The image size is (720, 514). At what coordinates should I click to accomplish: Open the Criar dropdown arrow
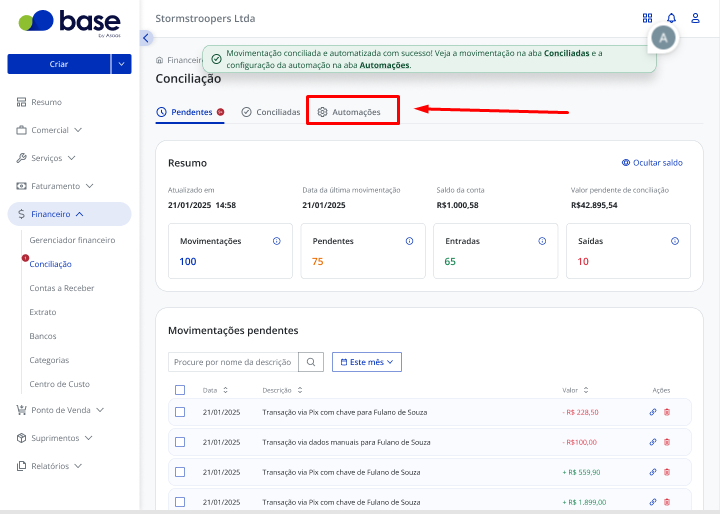[x=121, y=64]
